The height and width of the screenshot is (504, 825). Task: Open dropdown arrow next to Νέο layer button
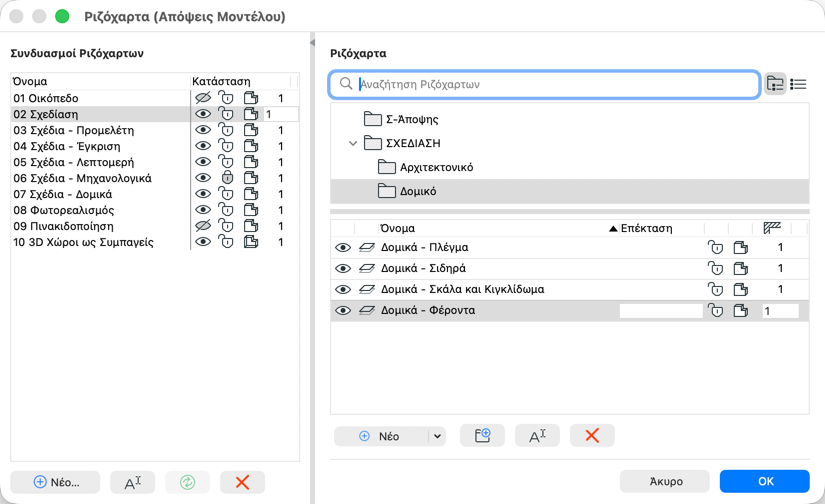437,436
